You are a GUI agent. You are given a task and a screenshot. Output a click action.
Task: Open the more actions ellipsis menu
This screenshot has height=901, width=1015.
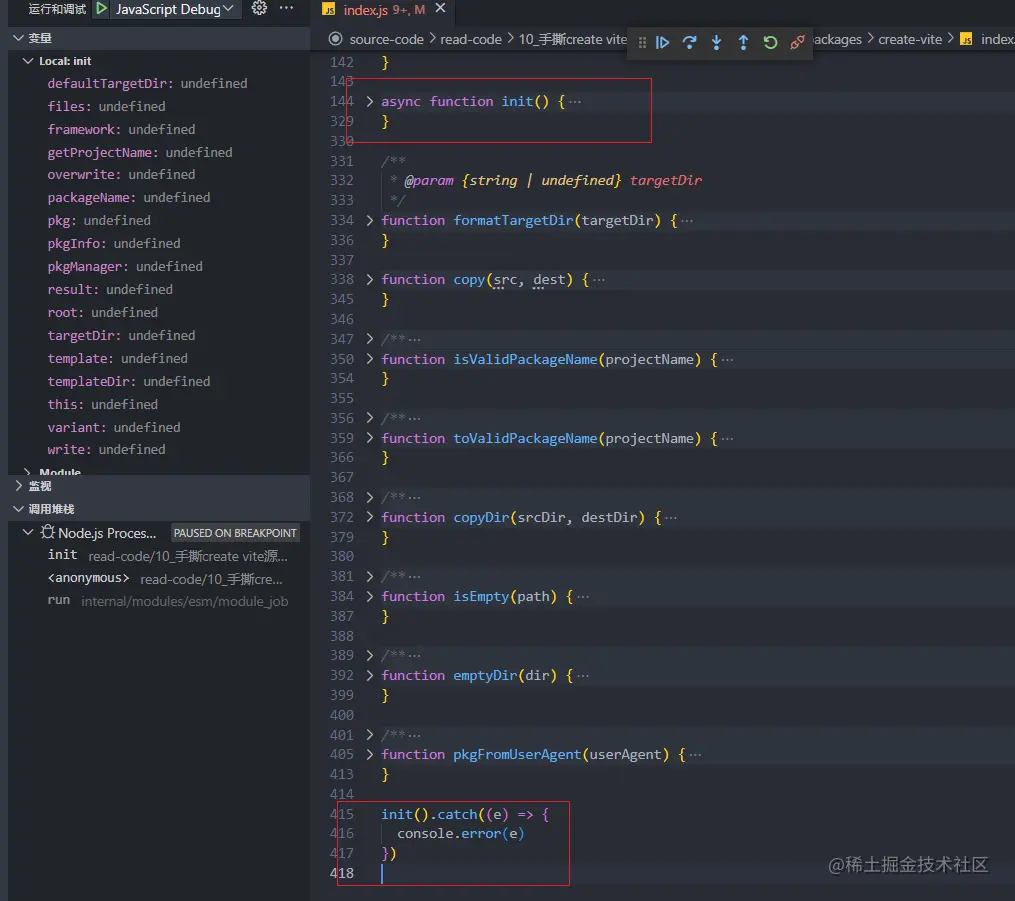287,9
